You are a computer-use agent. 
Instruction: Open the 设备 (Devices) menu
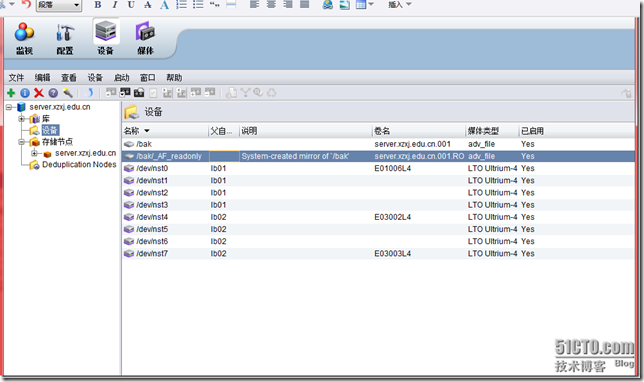coord(95,78)
